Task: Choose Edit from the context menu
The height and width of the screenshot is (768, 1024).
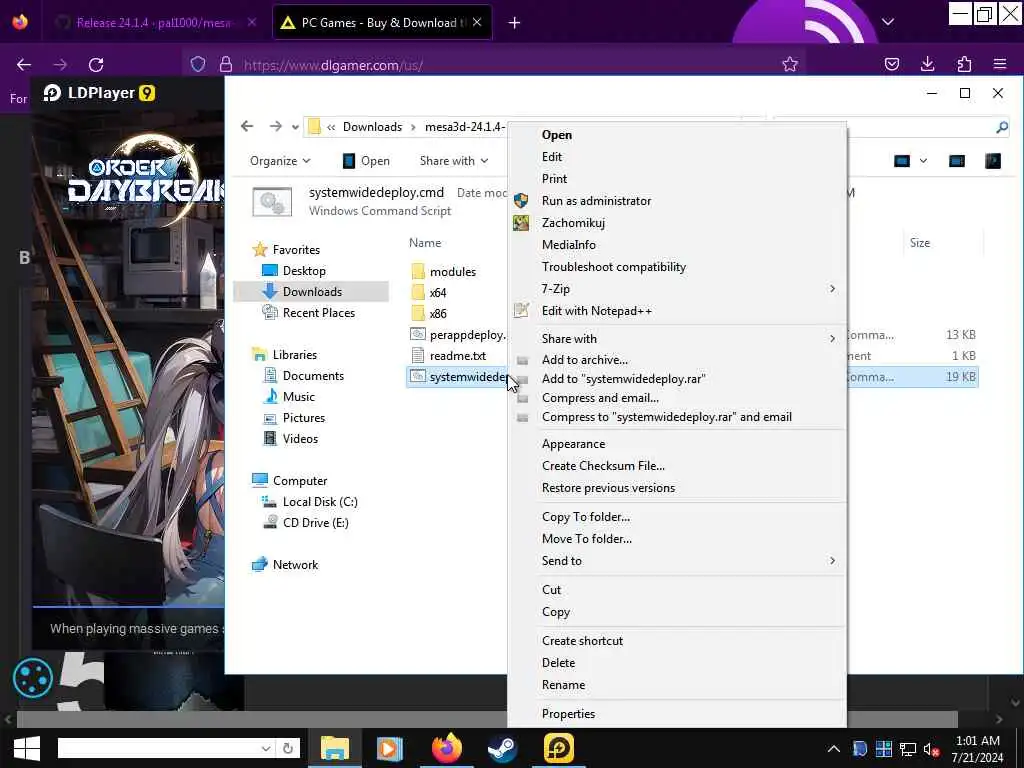Action: coord(552,157)
